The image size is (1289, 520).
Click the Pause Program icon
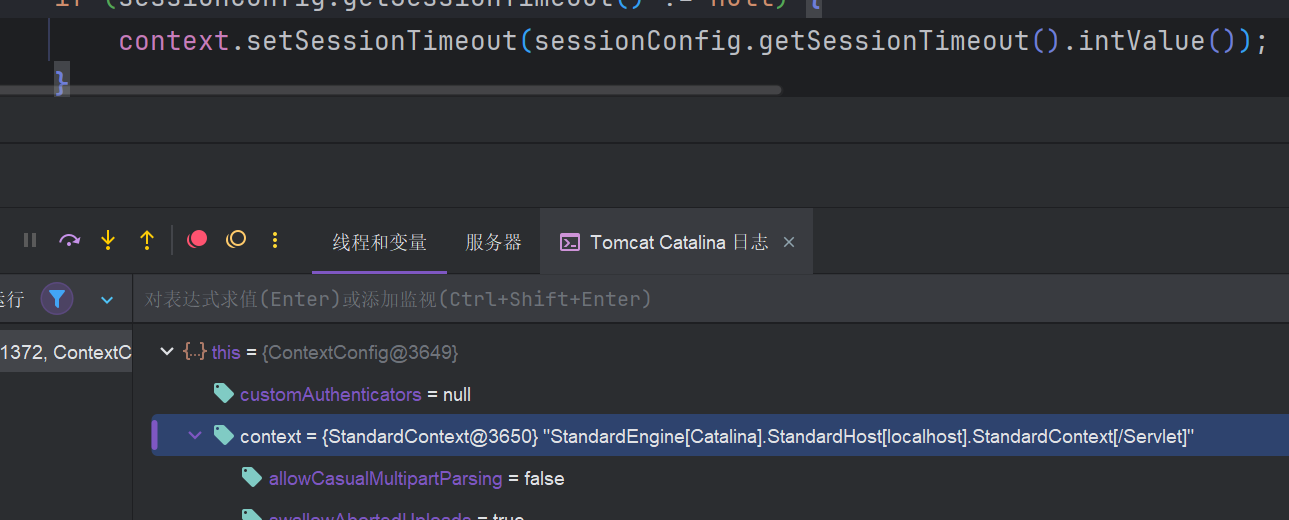(30, 240)
